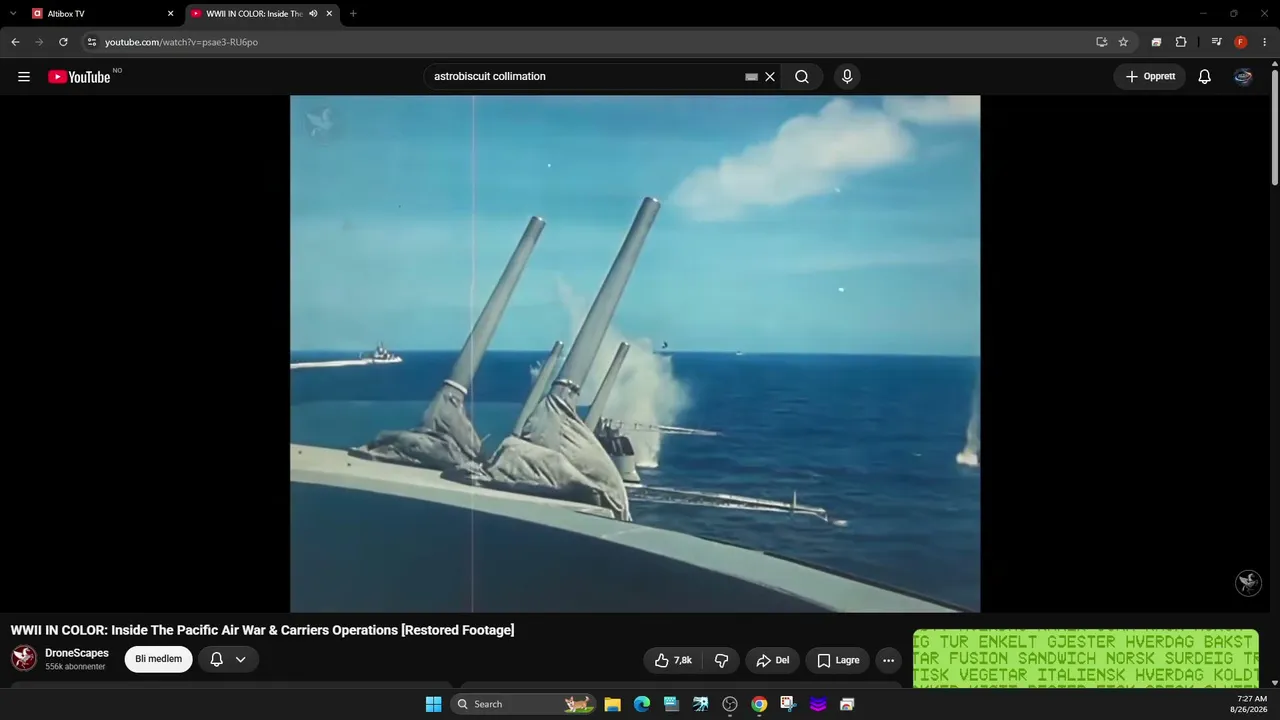Open the Chrome three-dot menu
The height and width of the screenshot is (720, 1280).
(x=1264, y=42)
